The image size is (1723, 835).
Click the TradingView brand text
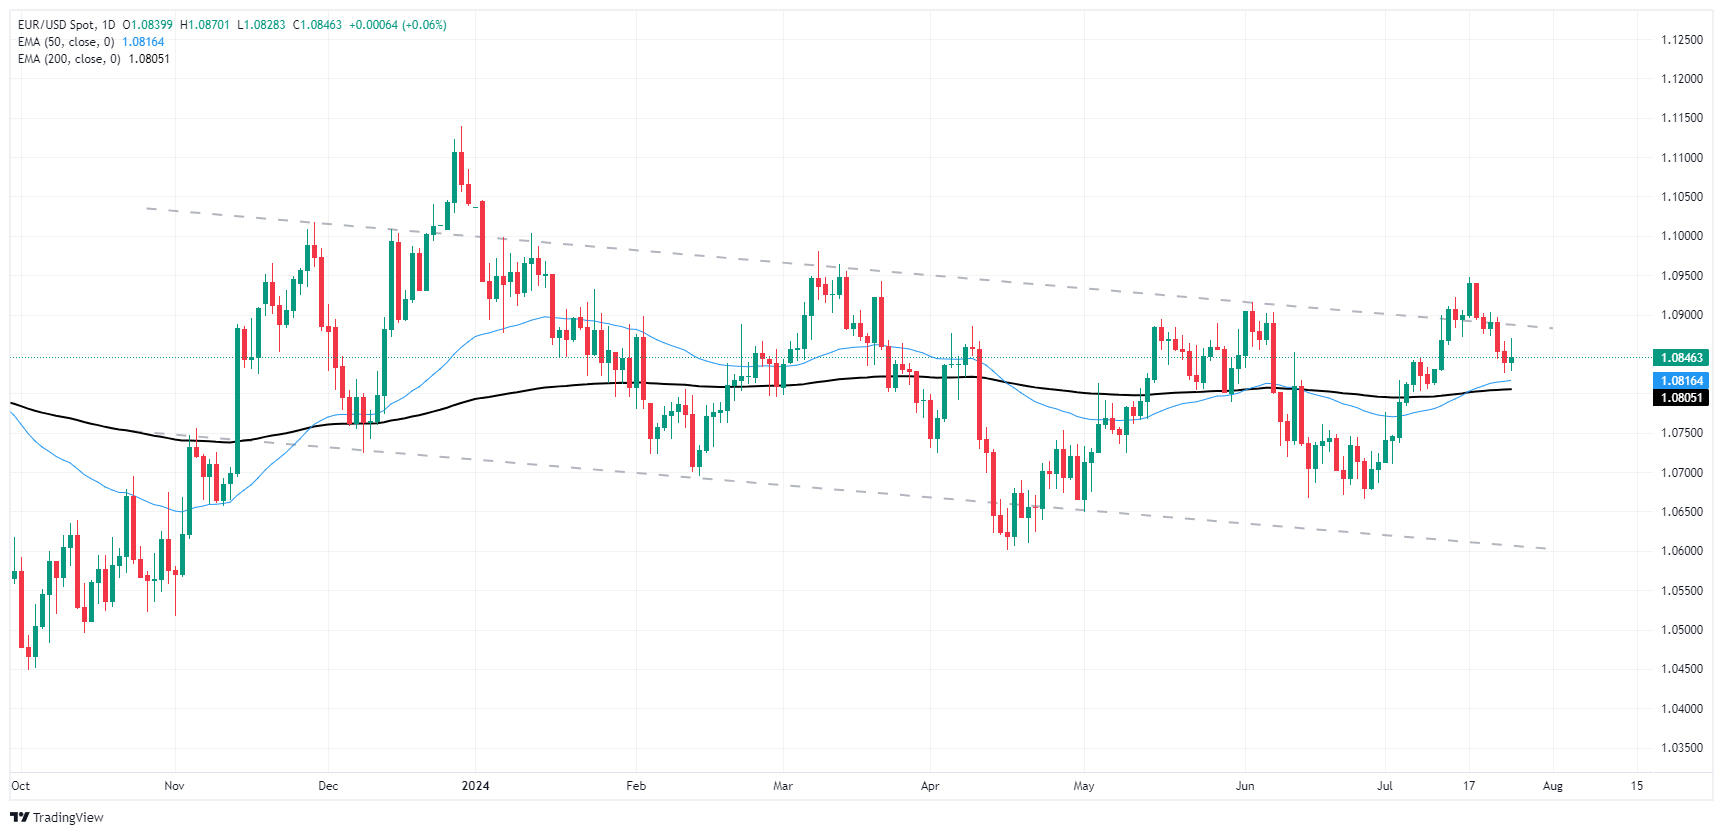(68, 817)
